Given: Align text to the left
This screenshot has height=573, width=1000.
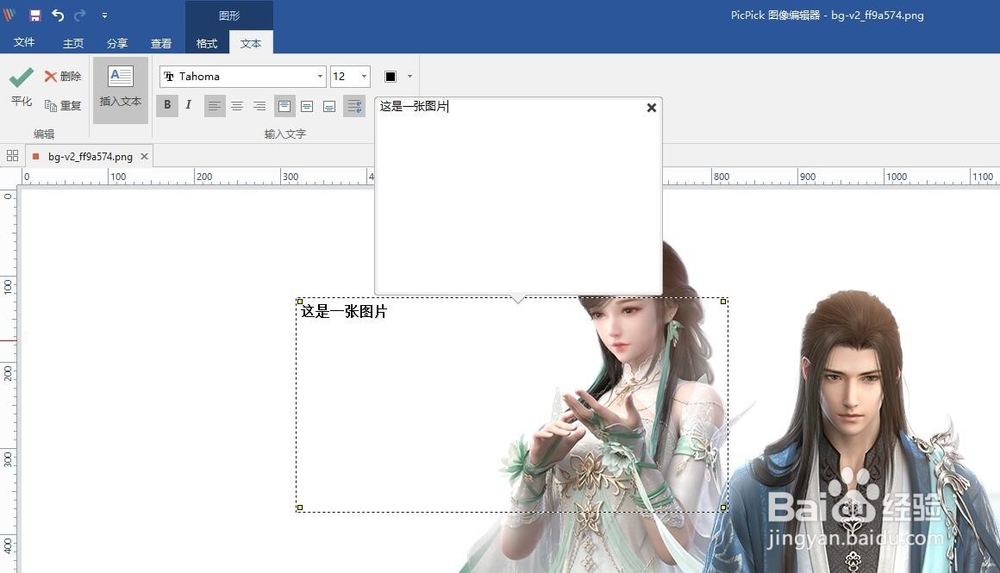Looking at the screenshot, I should (214, 106).
